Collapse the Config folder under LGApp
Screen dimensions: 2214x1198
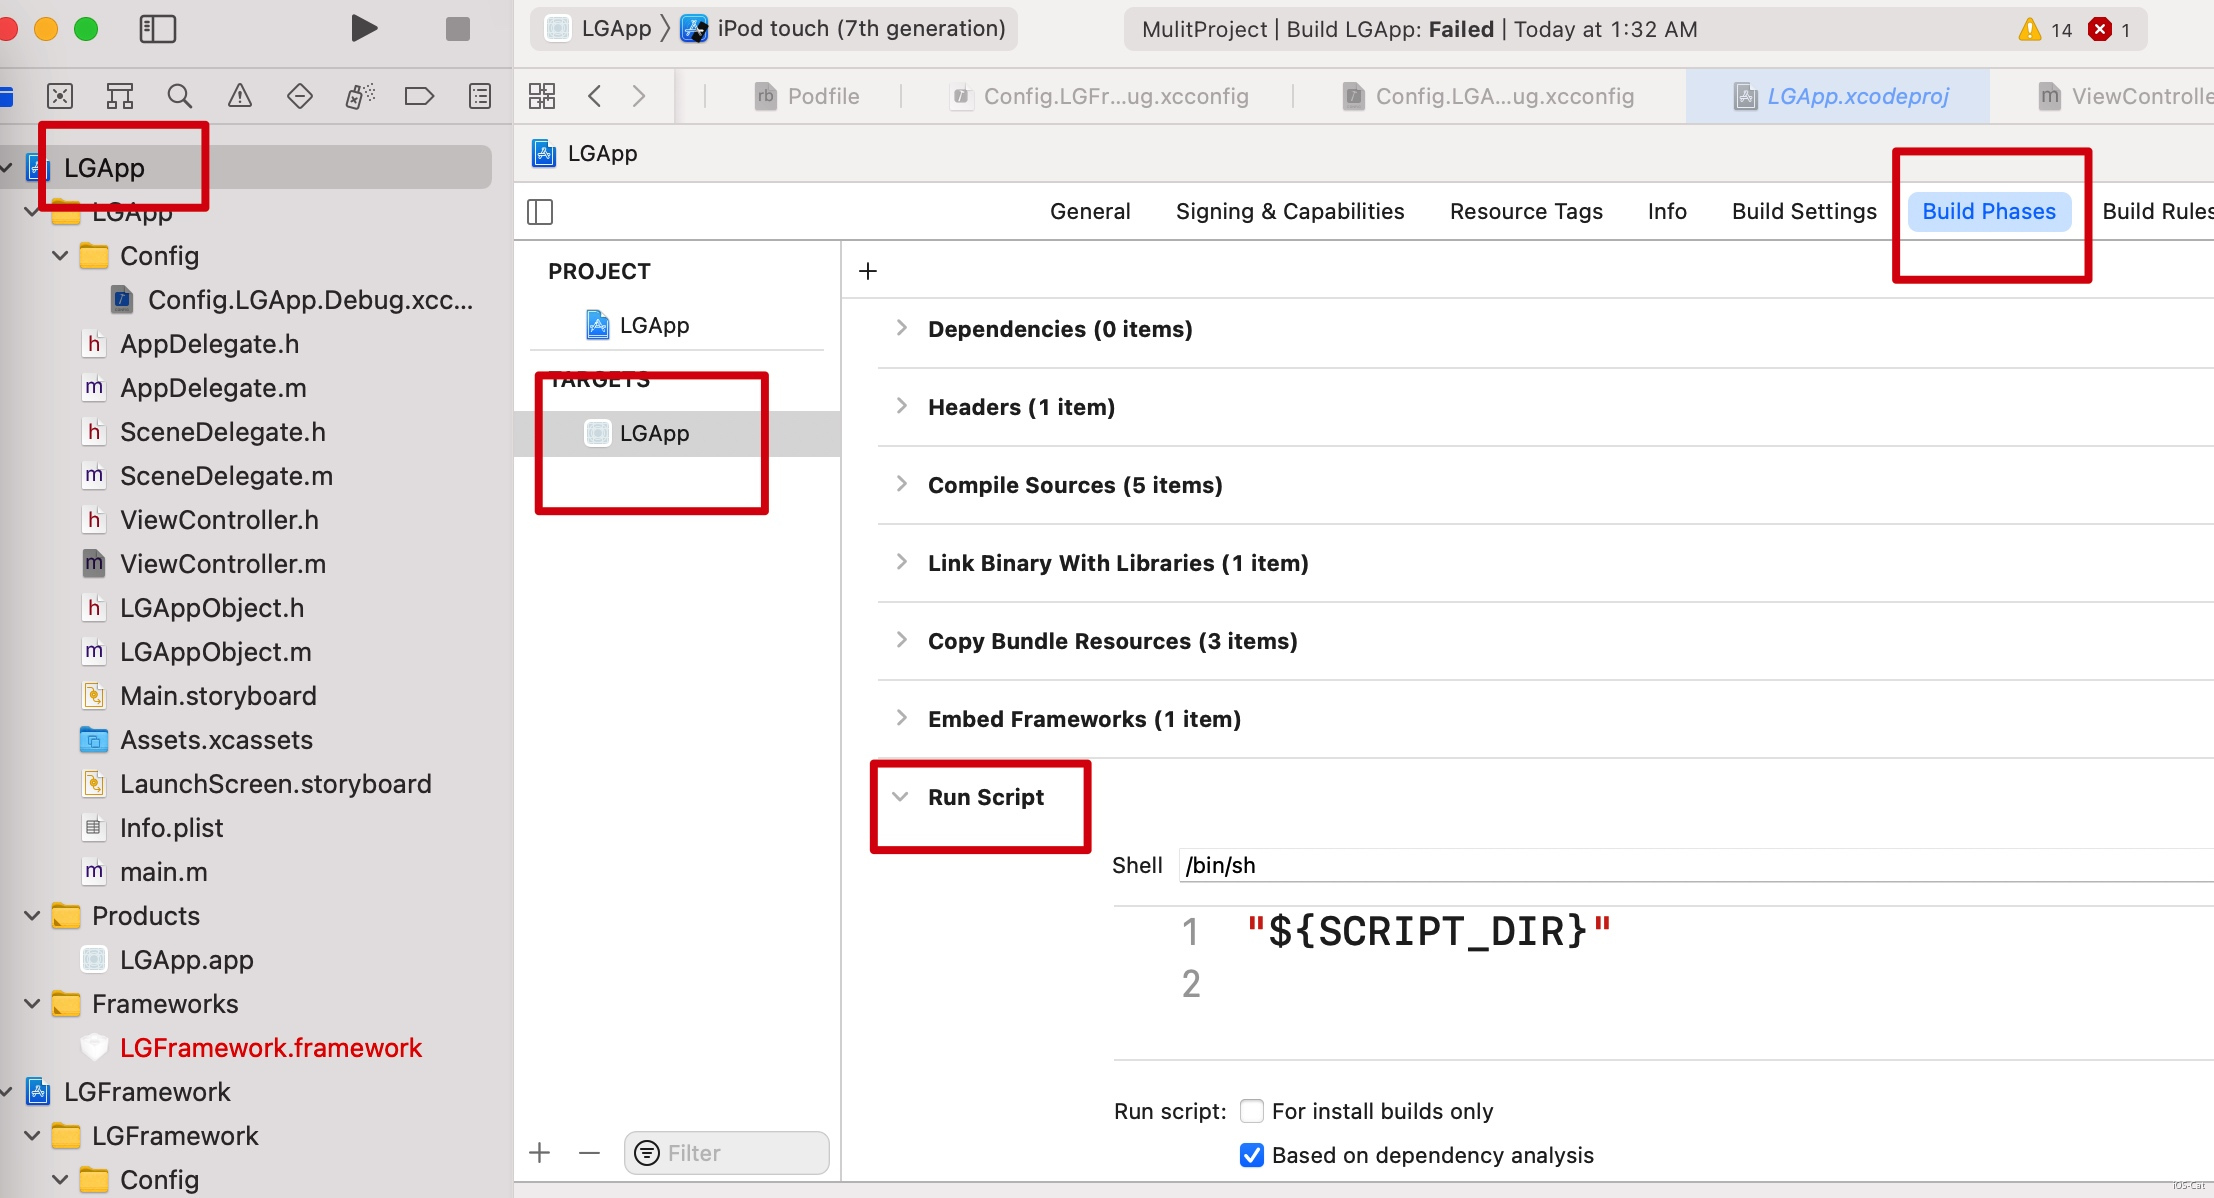tap(60, 256)
